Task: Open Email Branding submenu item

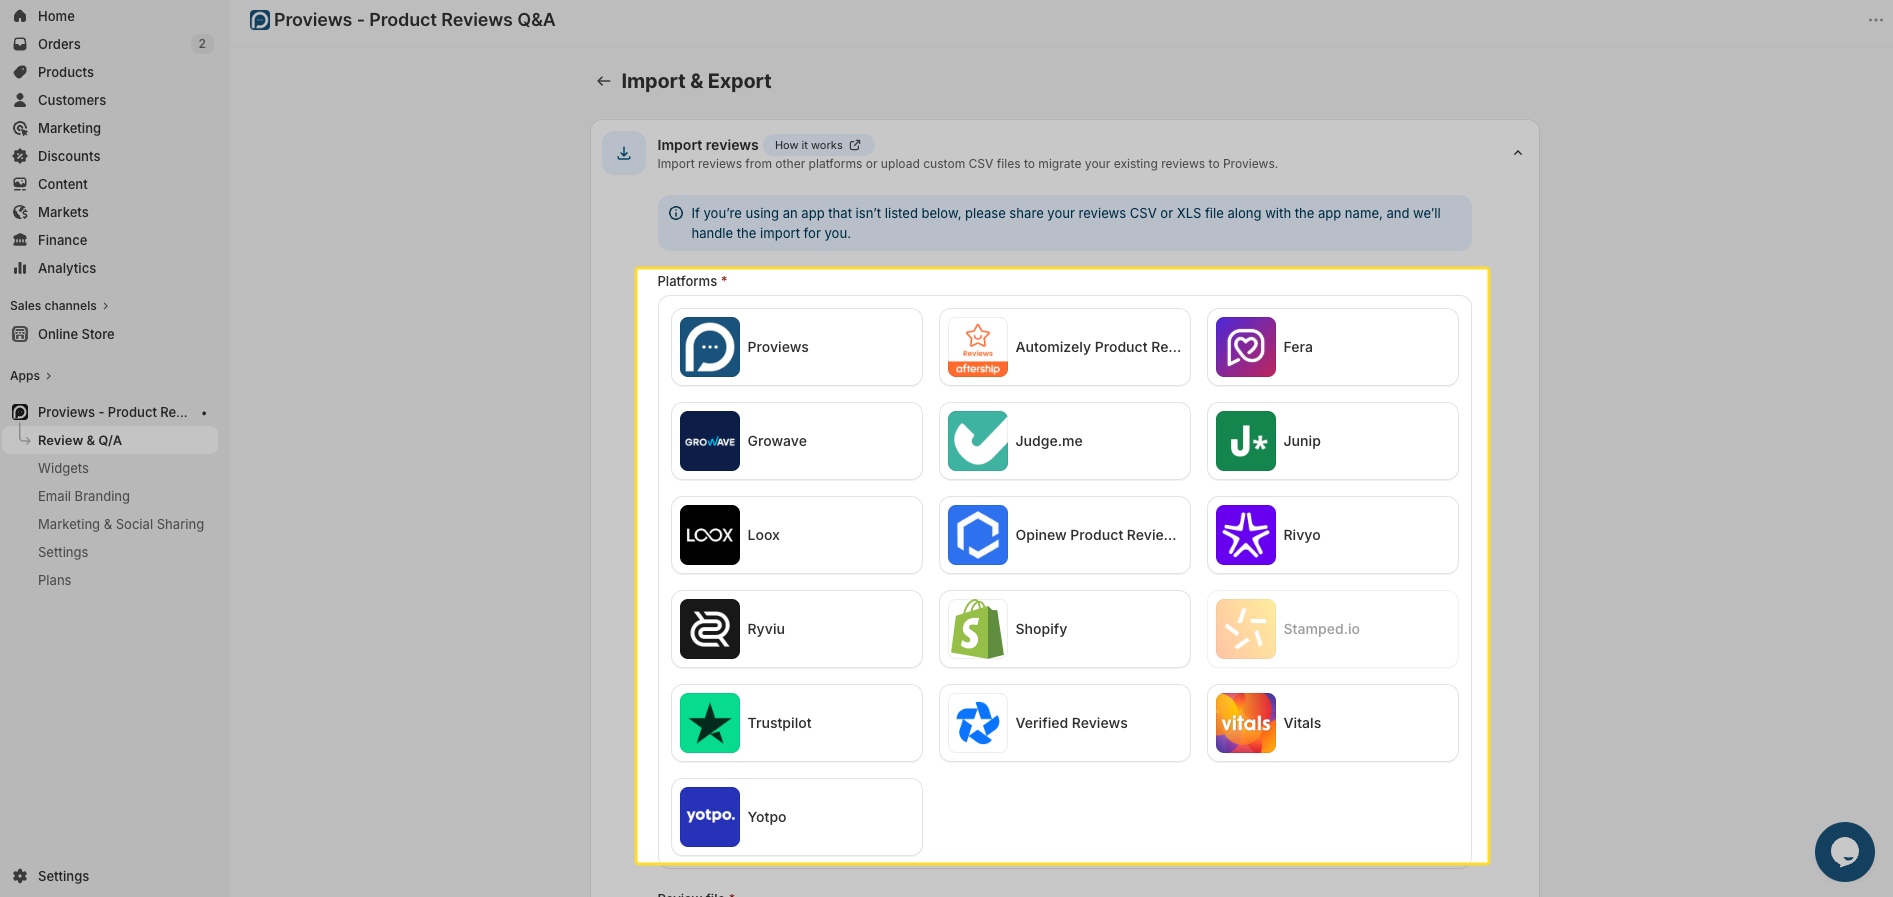Action: pyautogui.click(x=84, y=496)
